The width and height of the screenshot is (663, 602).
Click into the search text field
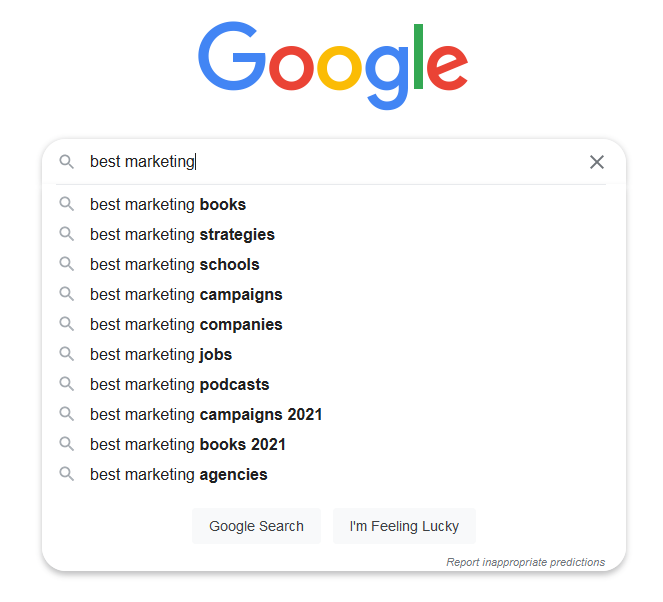(x=334, y=161)
